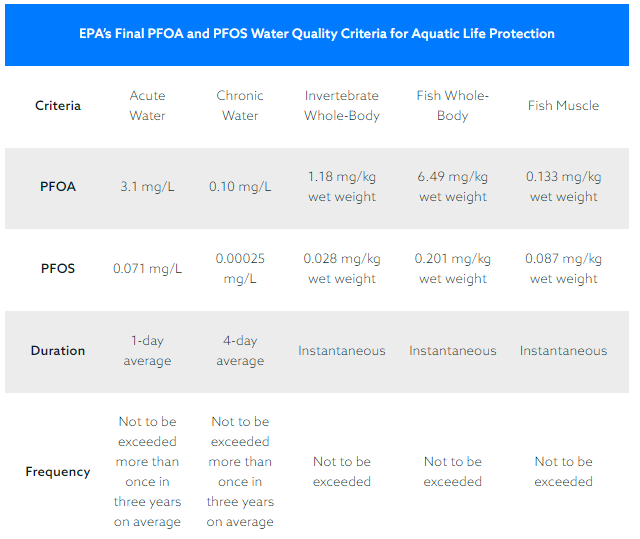Select the Criteria column header
Viewport: 640px width, 539px height.
click(x=58, y=106)
